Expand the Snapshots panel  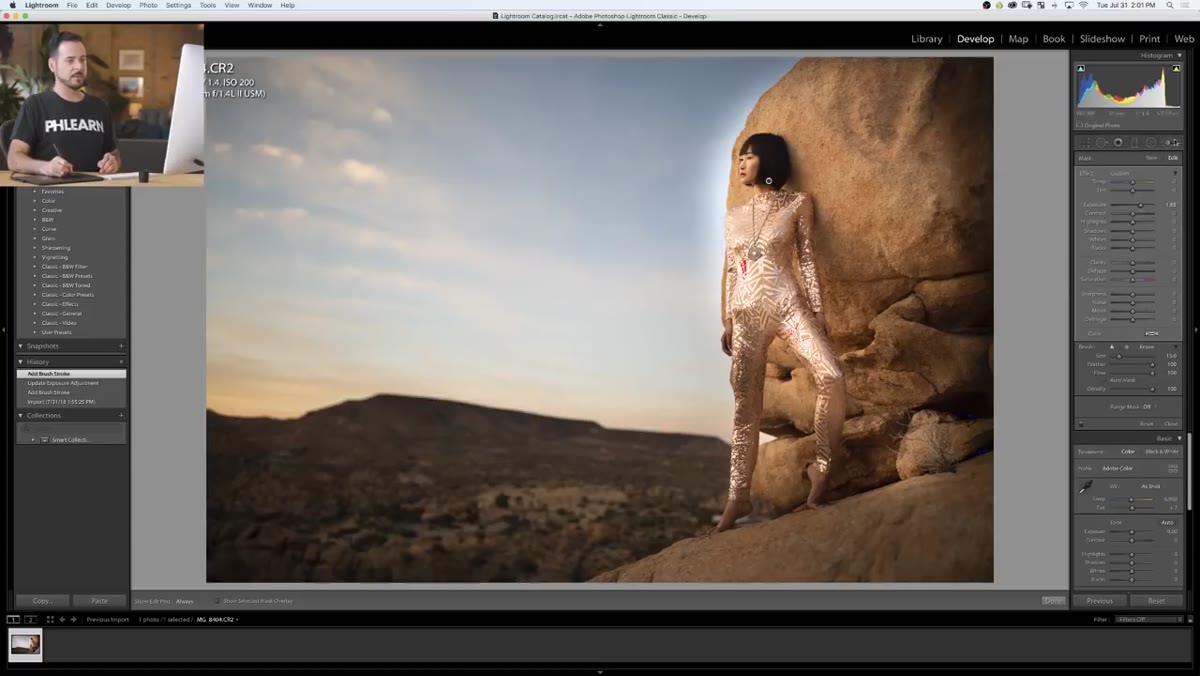(x=21, y=346)
